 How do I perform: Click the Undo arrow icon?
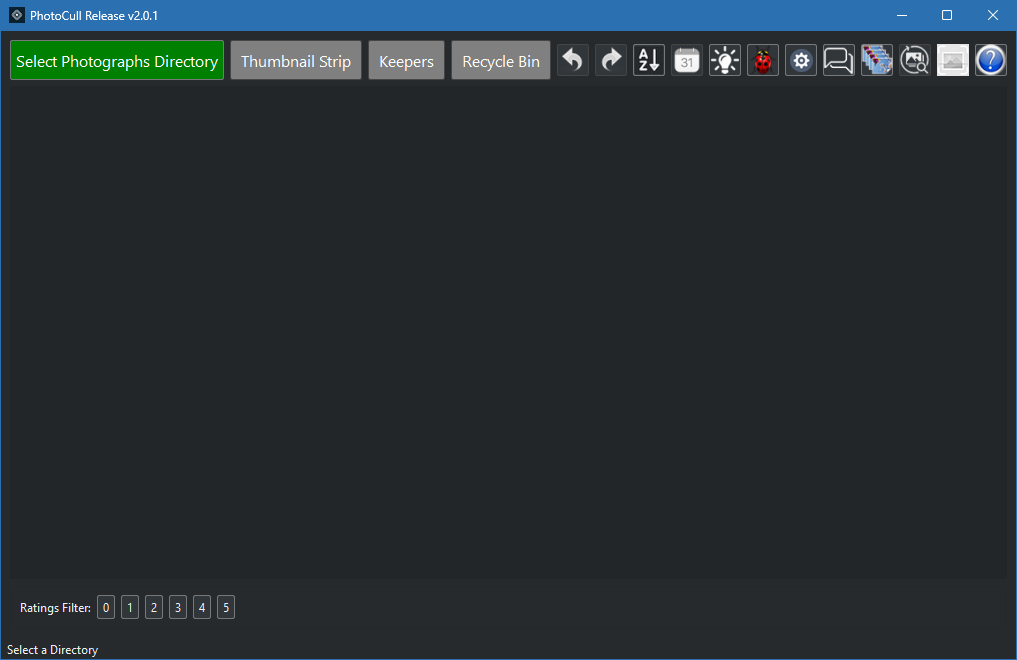coord(572,60)
